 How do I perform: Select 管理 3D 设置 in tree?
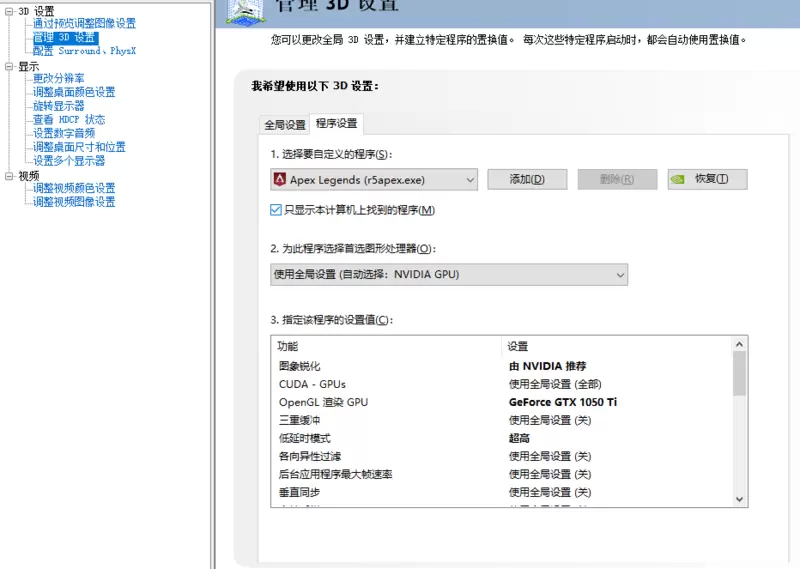click(x=65, y=37)
